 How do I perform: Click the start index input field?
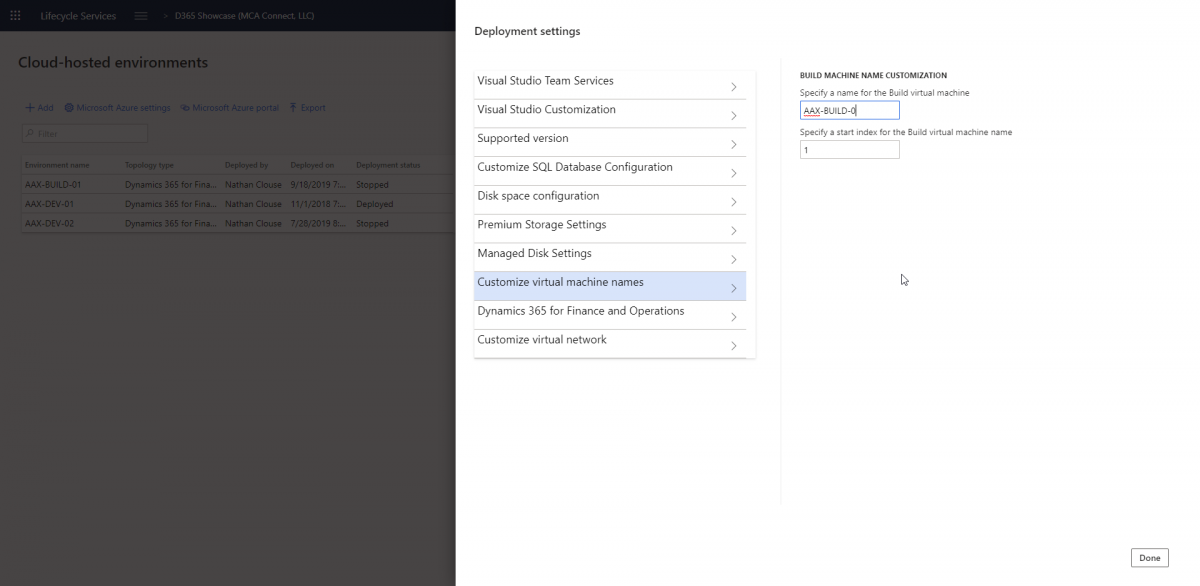point(849,149)
